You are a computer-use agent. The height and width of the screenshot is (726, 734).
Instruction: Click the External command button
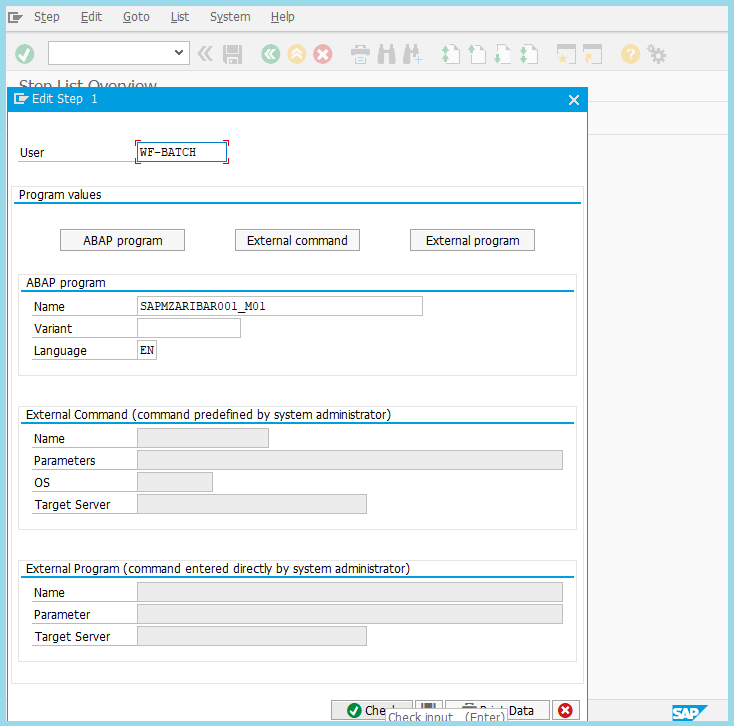click(x=297, y=240)
